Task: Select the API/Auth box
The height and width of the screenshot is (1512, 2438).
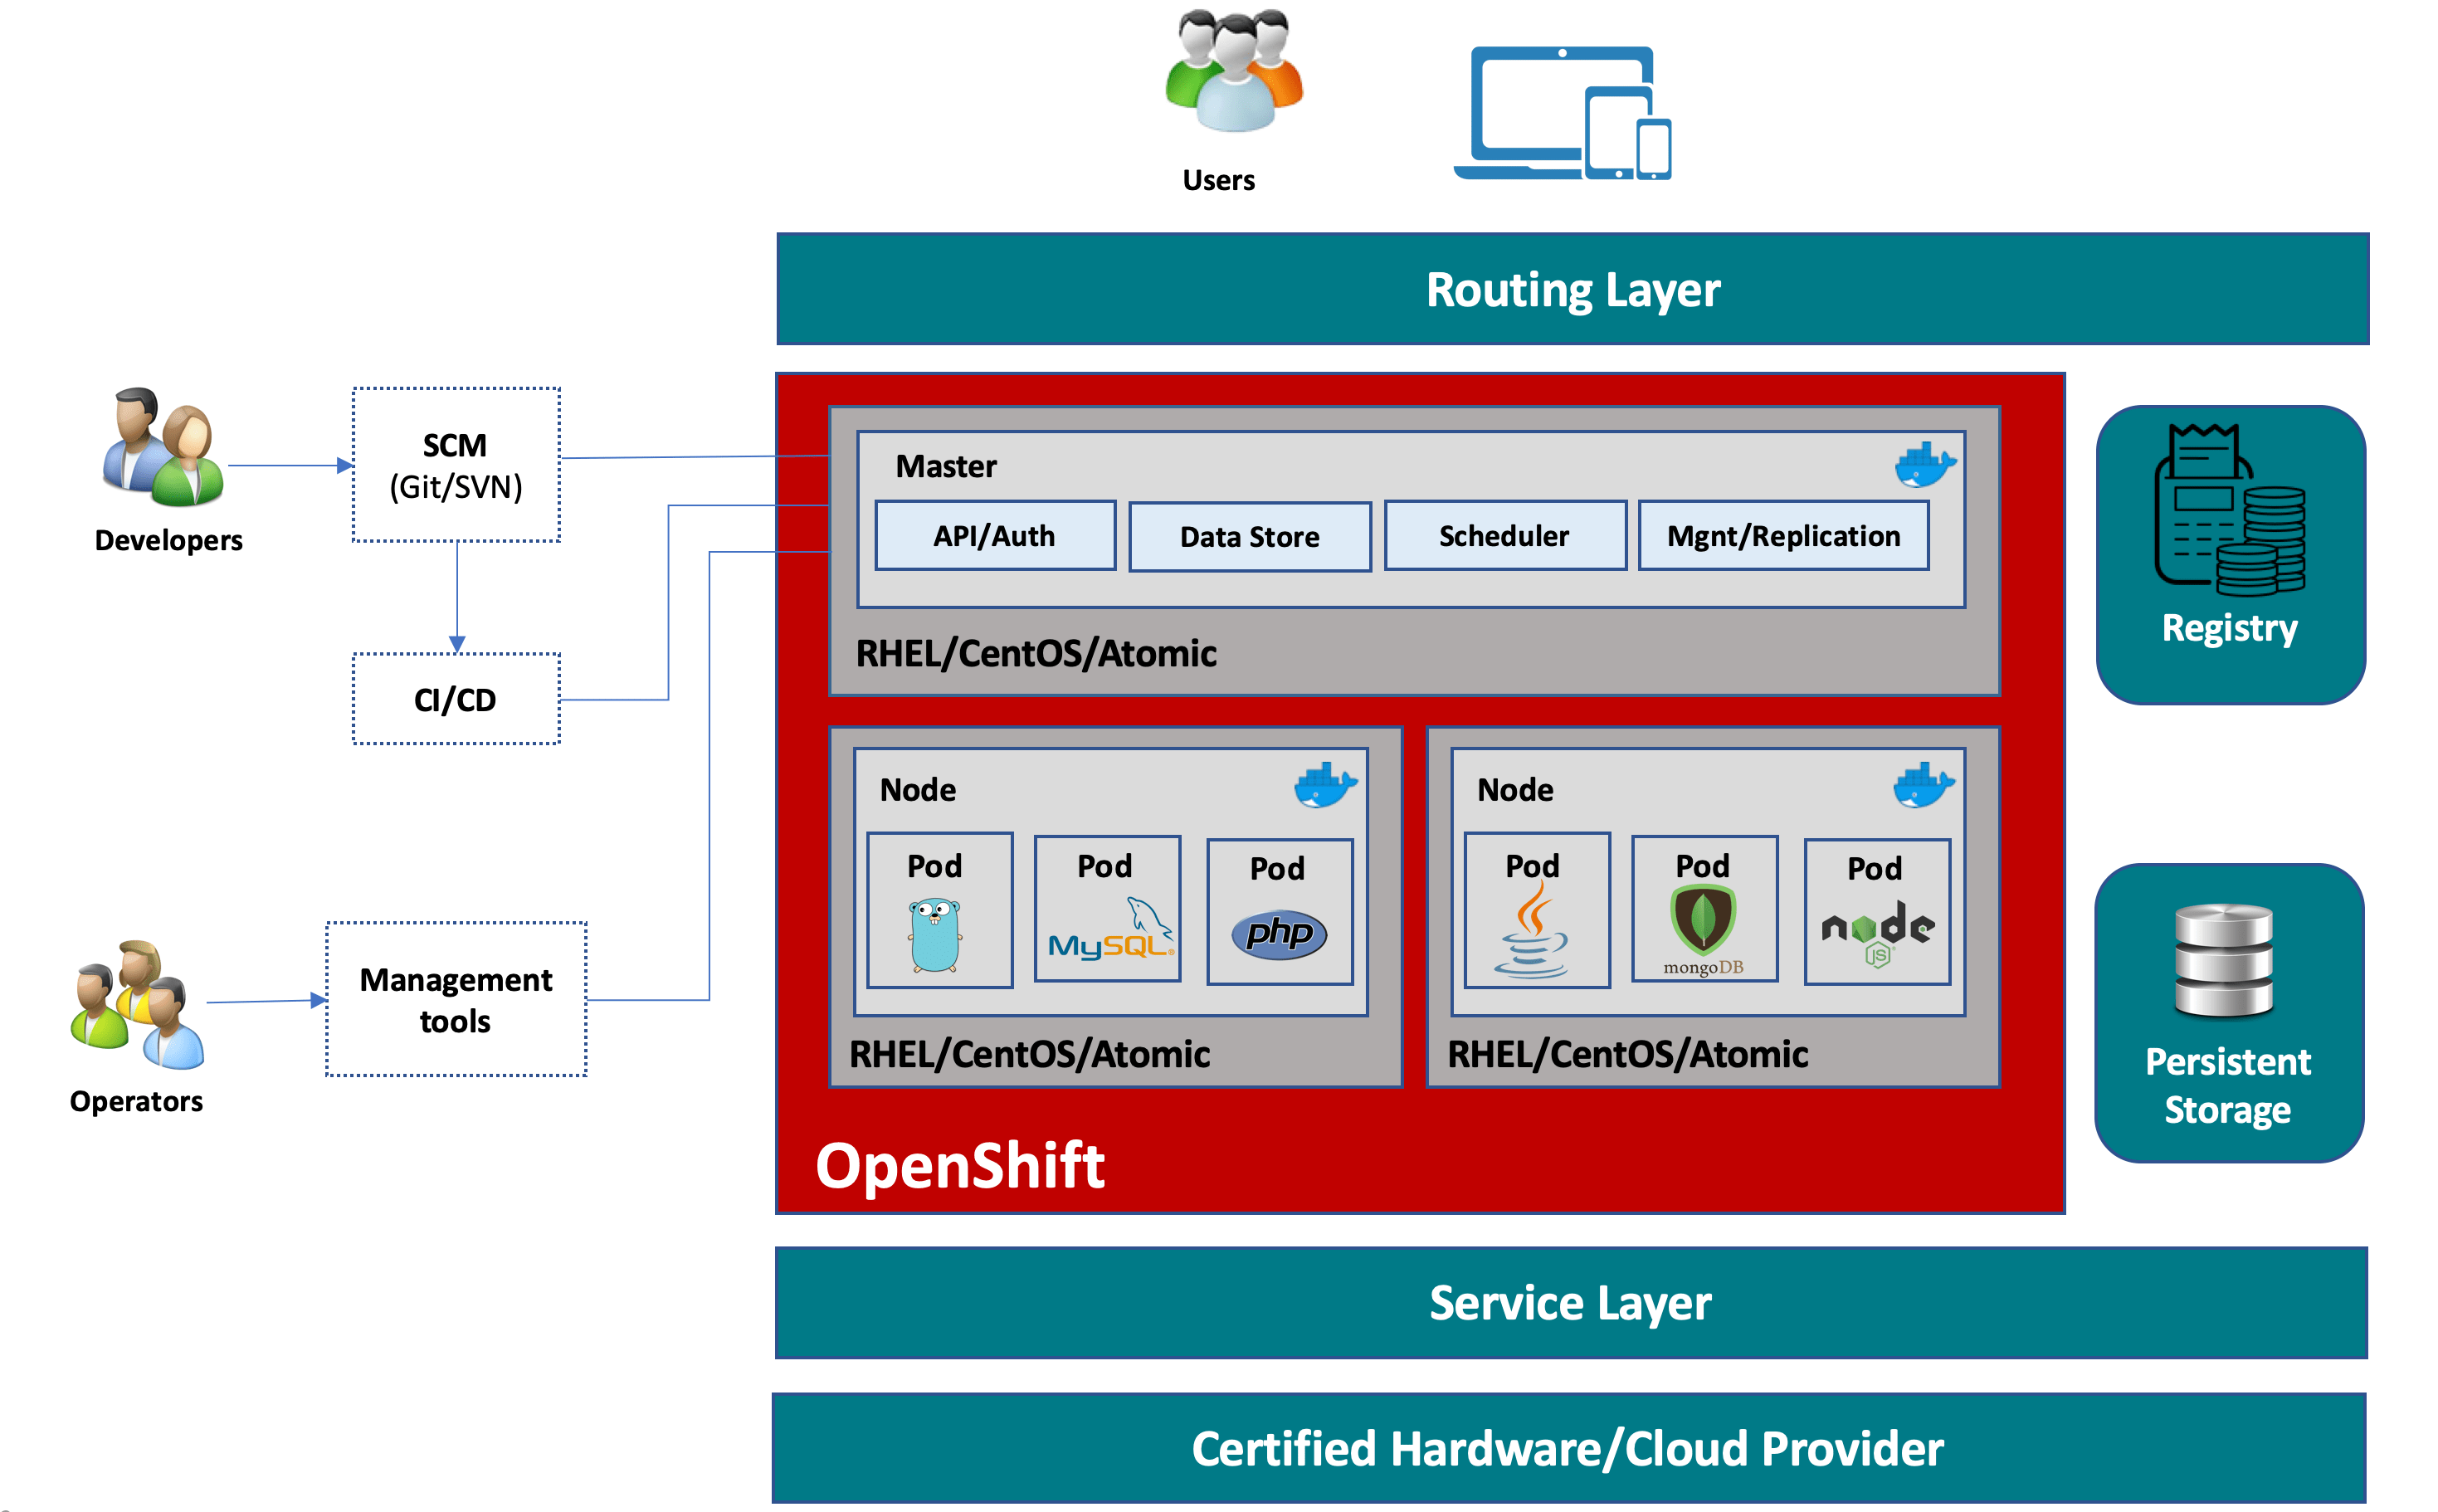Action: [x=994, y=536]
